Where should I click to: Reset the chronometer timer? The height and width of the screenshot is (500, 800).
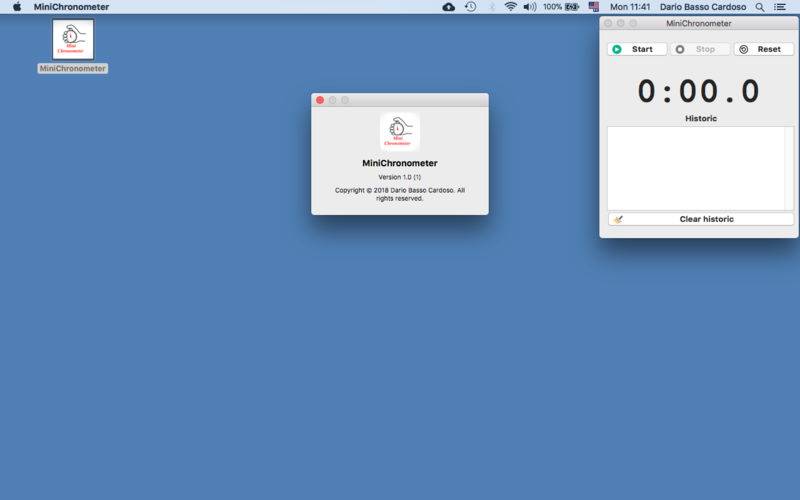click(x=764, y=49)
